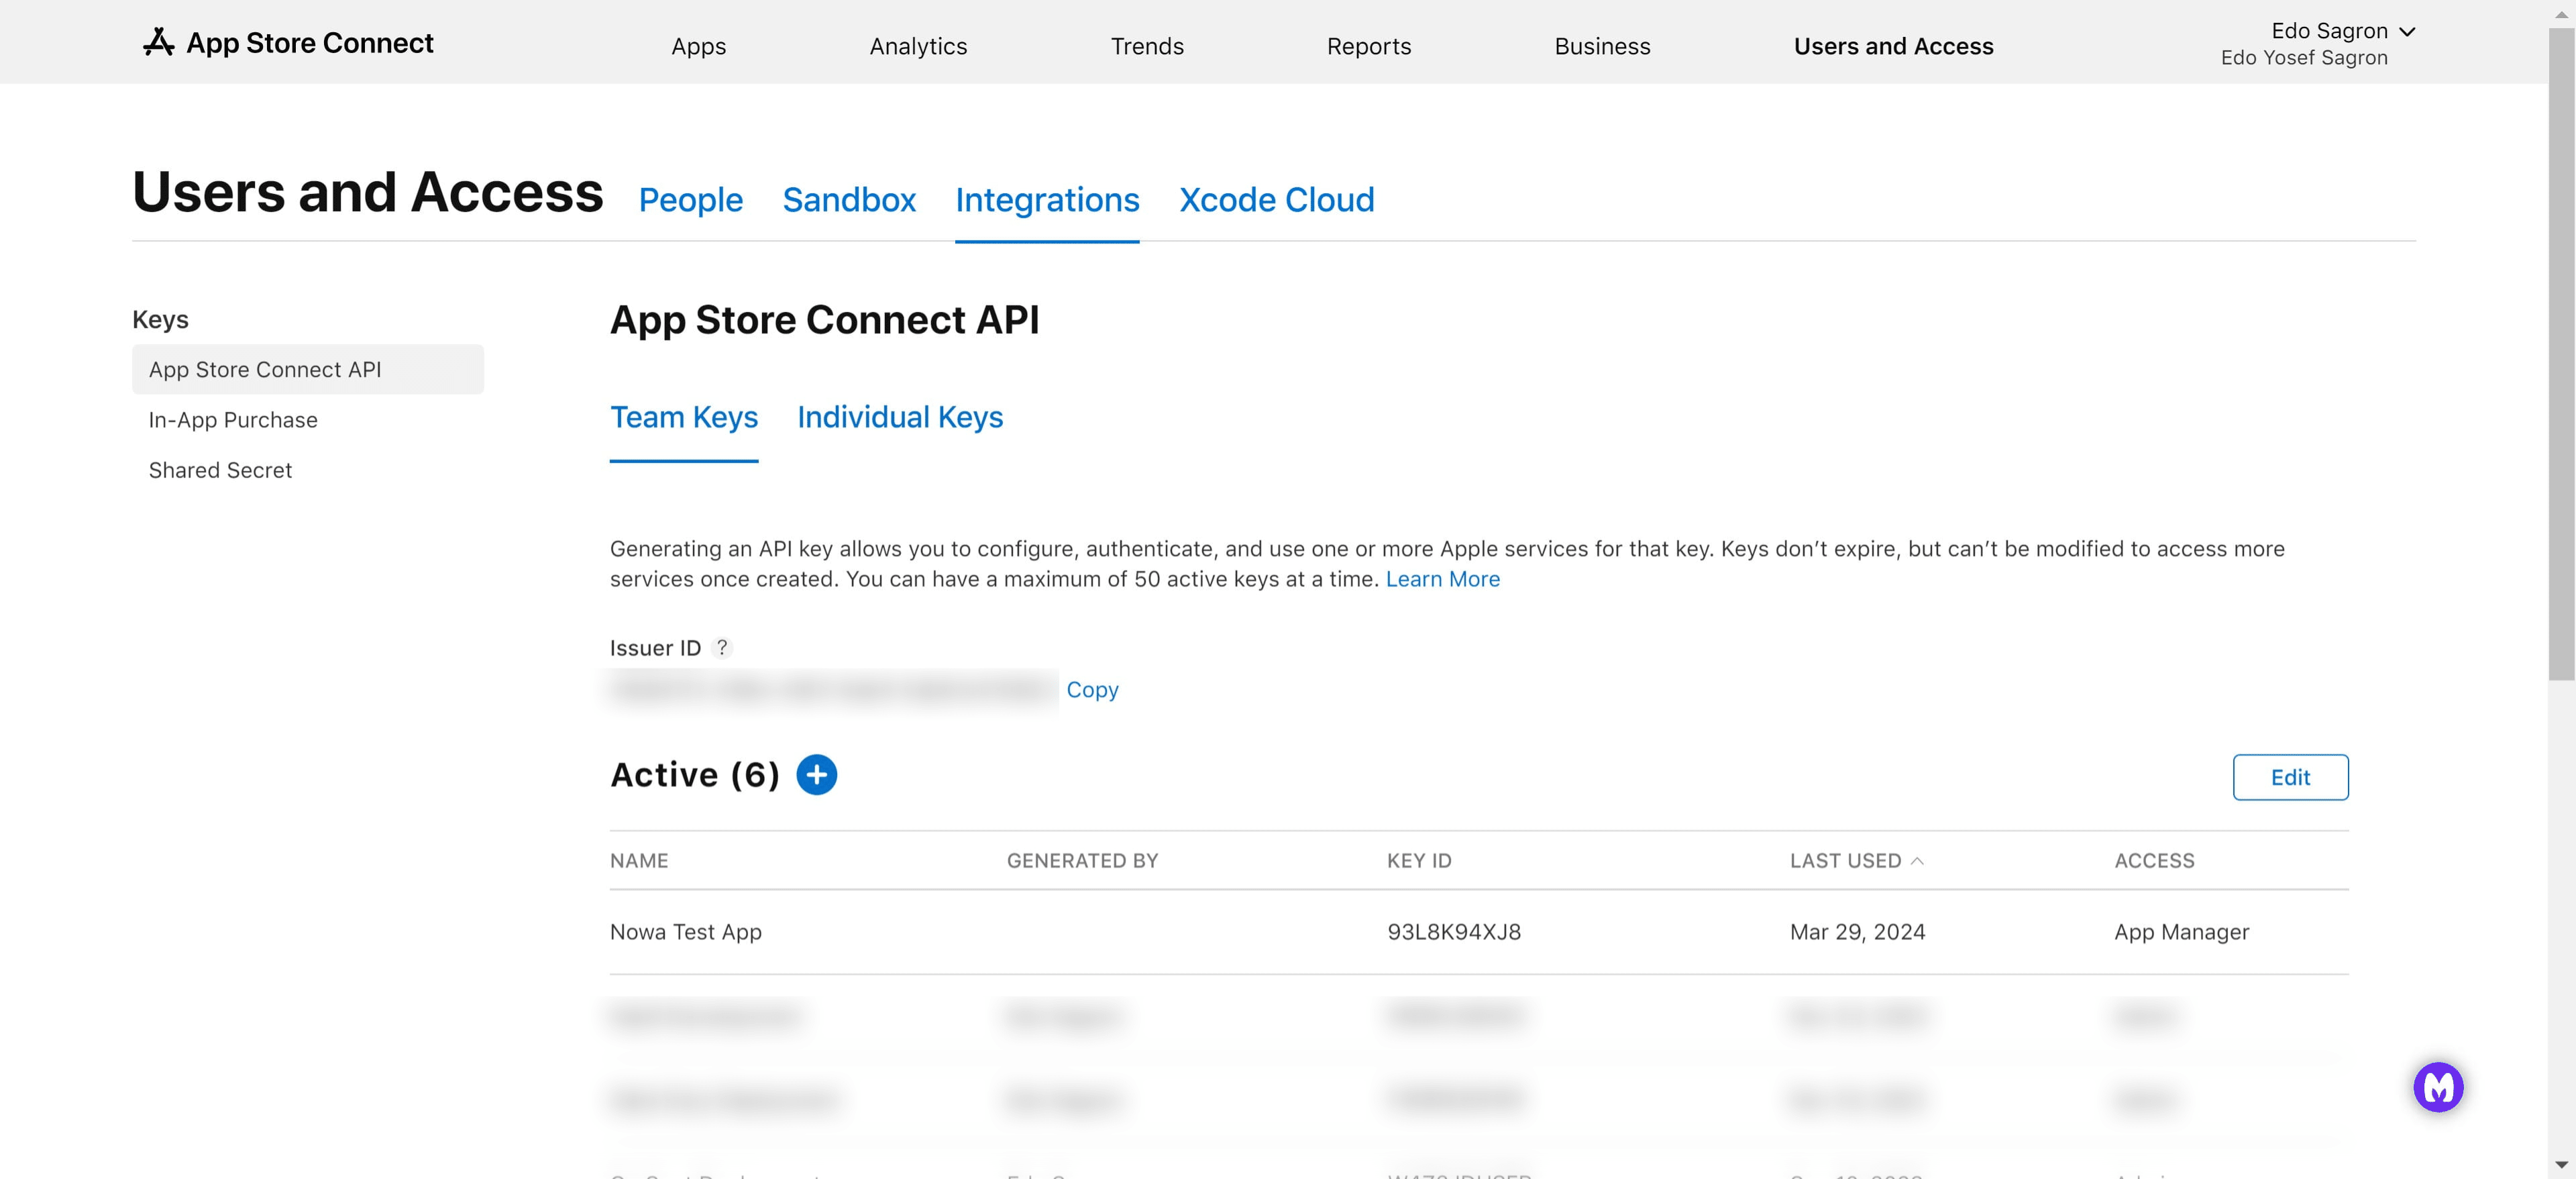Open the NAME column header sorting

639,860
